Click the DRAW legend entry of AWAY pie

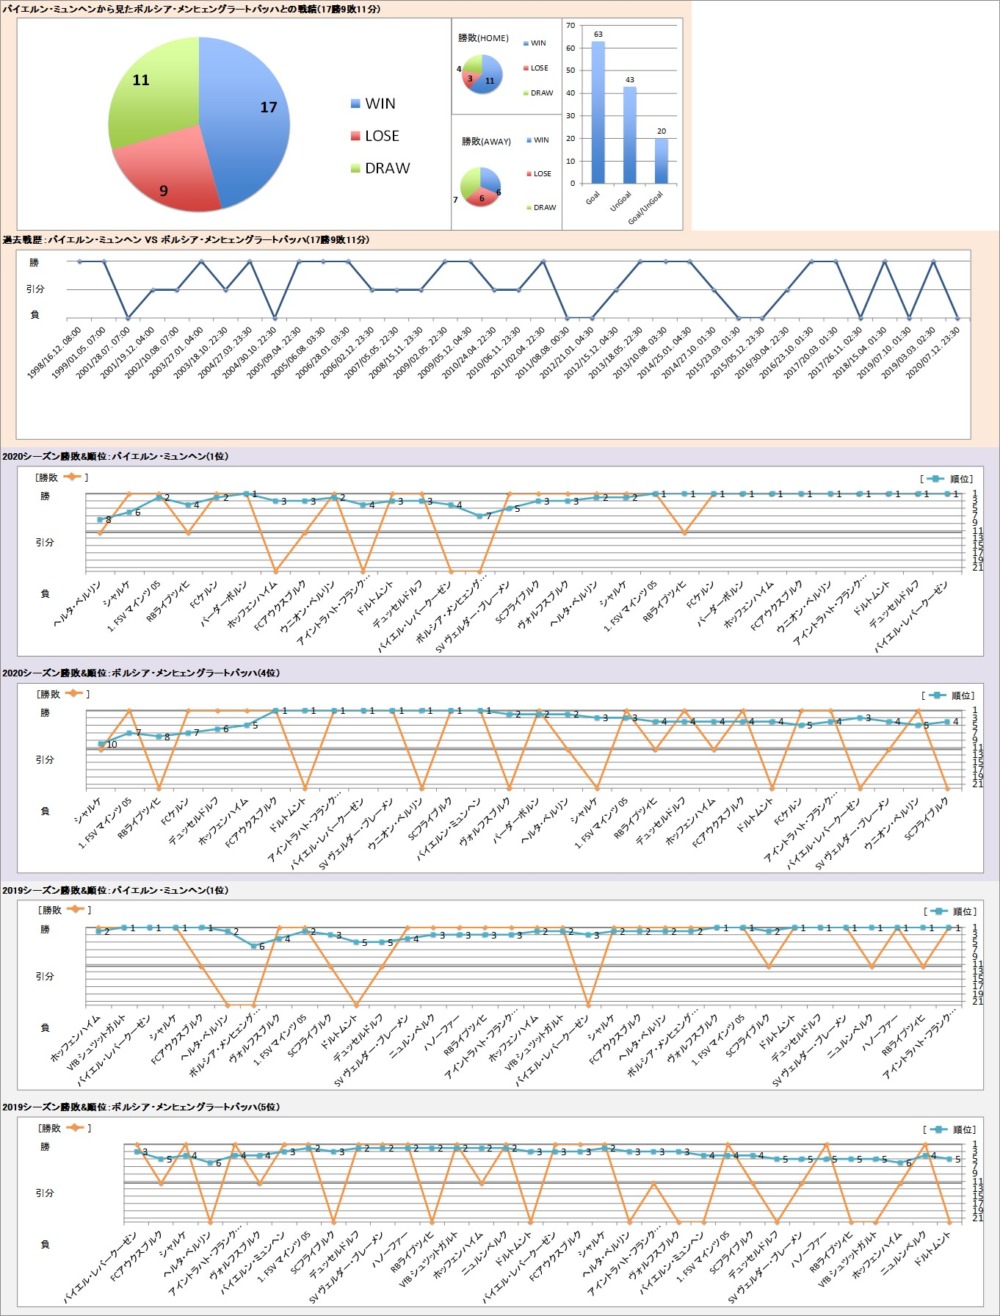pos(537,207)
